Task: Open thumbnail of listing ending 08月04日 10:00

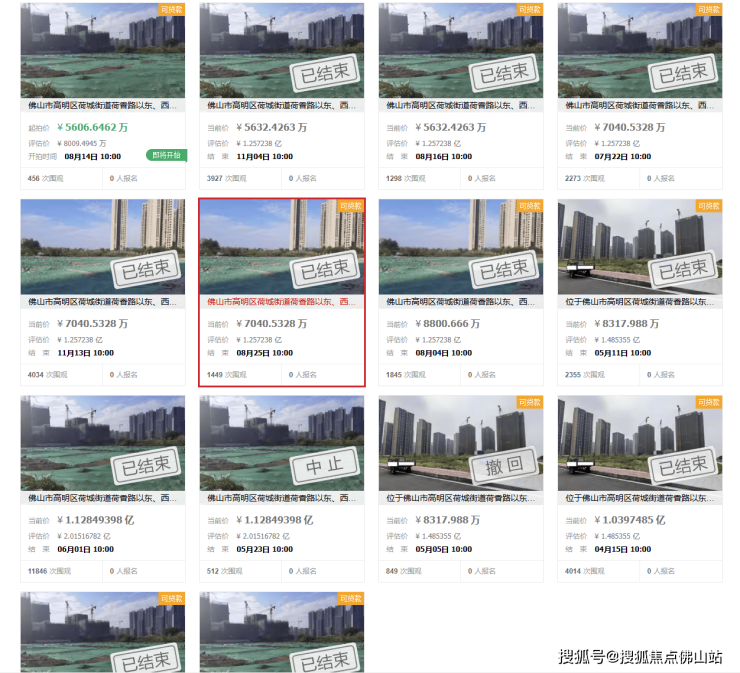Action: (461, 247)
